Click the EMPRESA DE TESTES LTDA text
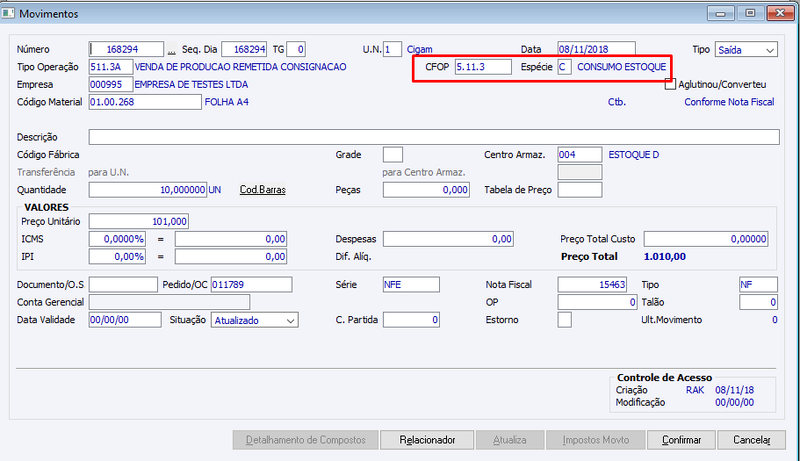This screenshot has width=800, height=461. click(191, 85)
